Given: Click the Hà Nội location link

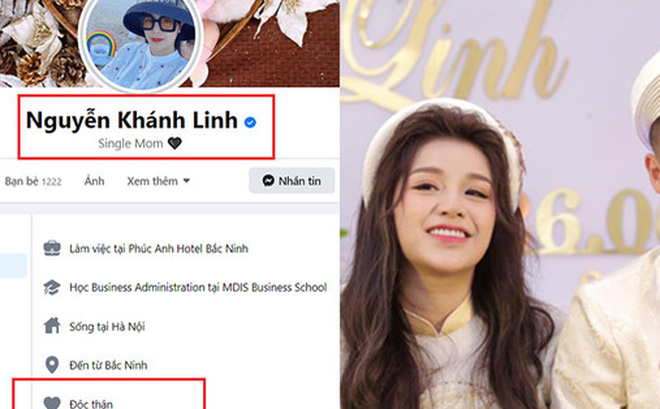Looking at the screenshot, I should coord(128,327).
